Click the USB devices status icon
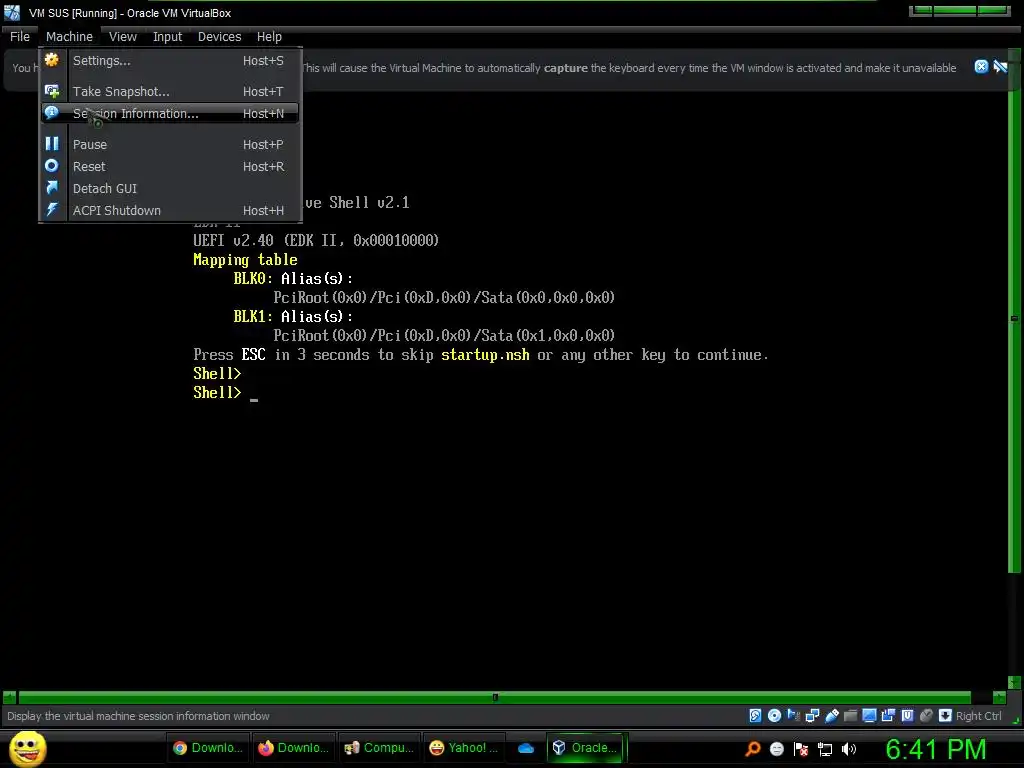Screen dimensions: 1024x768 pos(831,716)
